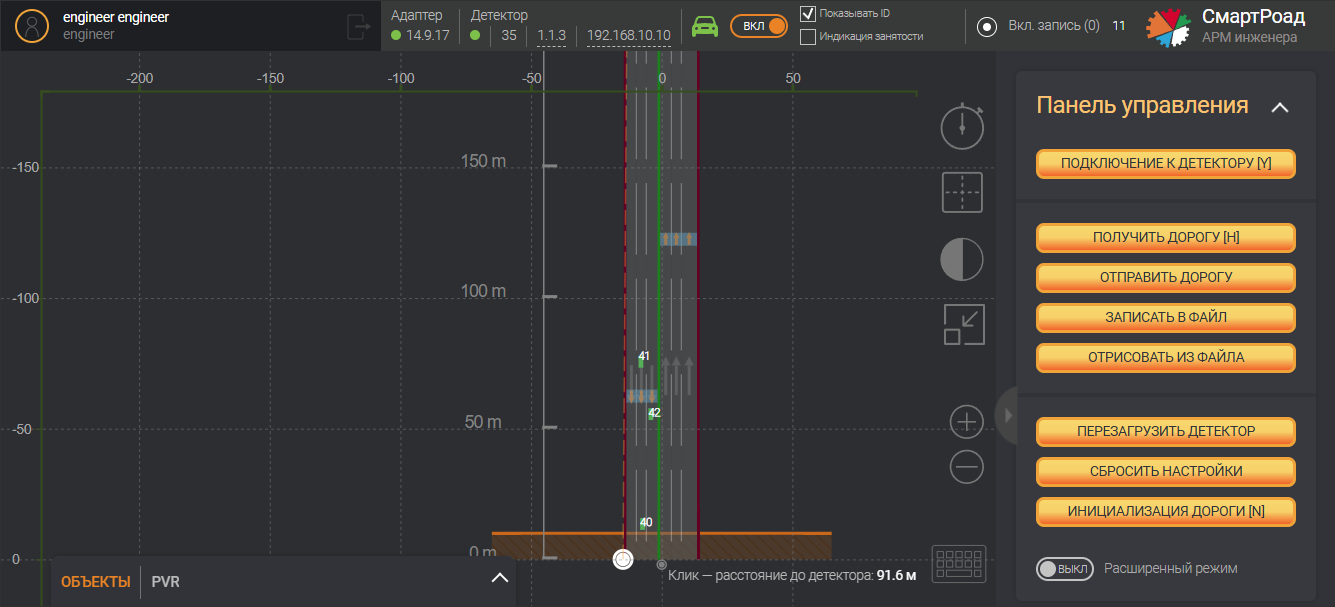Click the 50 m distance label

tap(483, 422)
